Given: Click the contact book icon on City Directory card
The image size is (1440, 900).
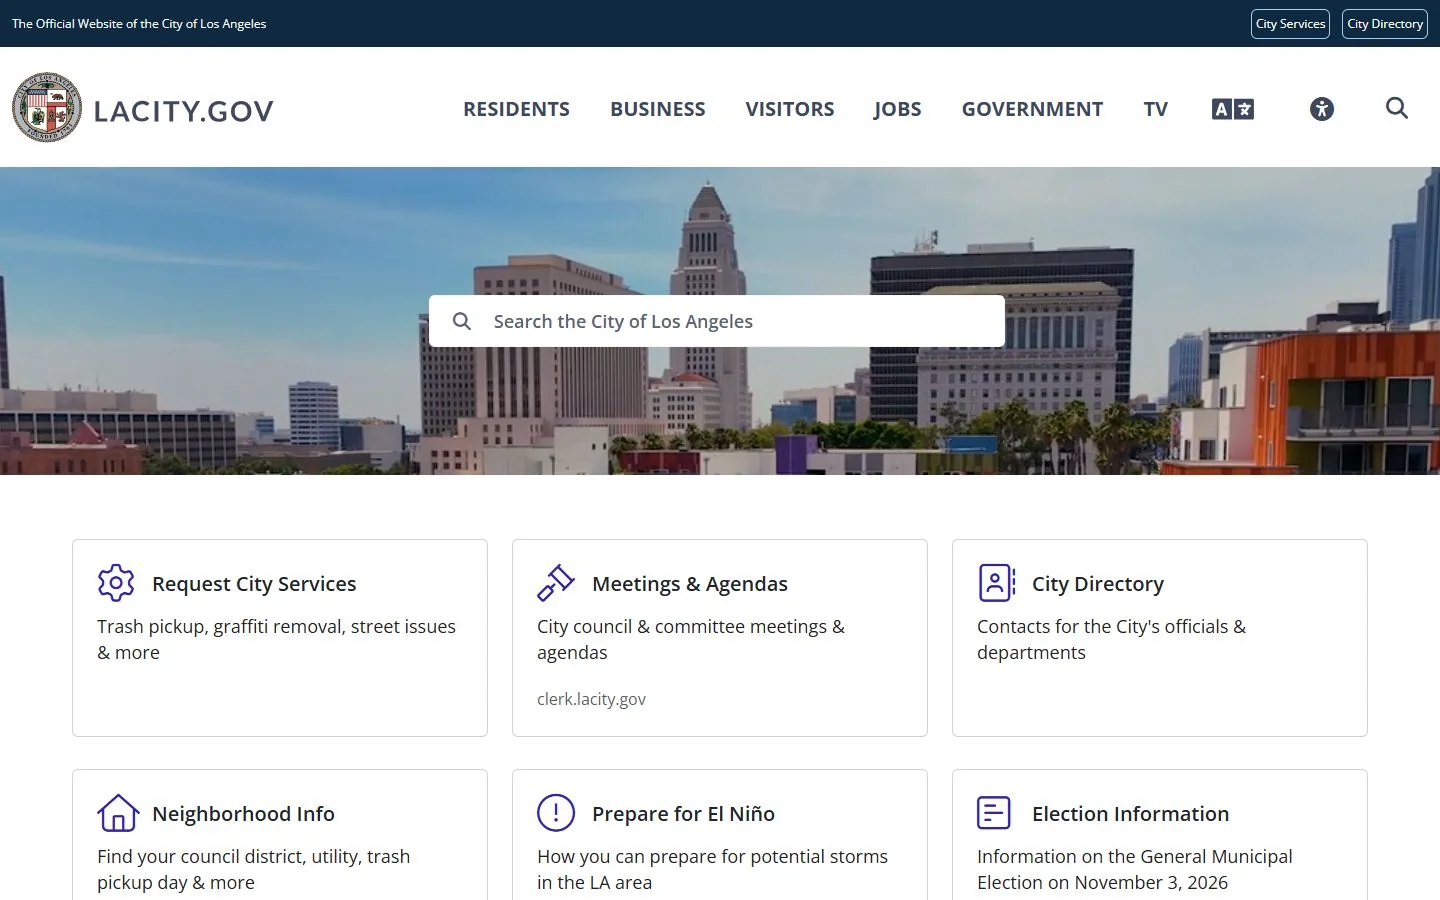Looking at the screenshot, I should pyautogui.click(x=996, y=583).
